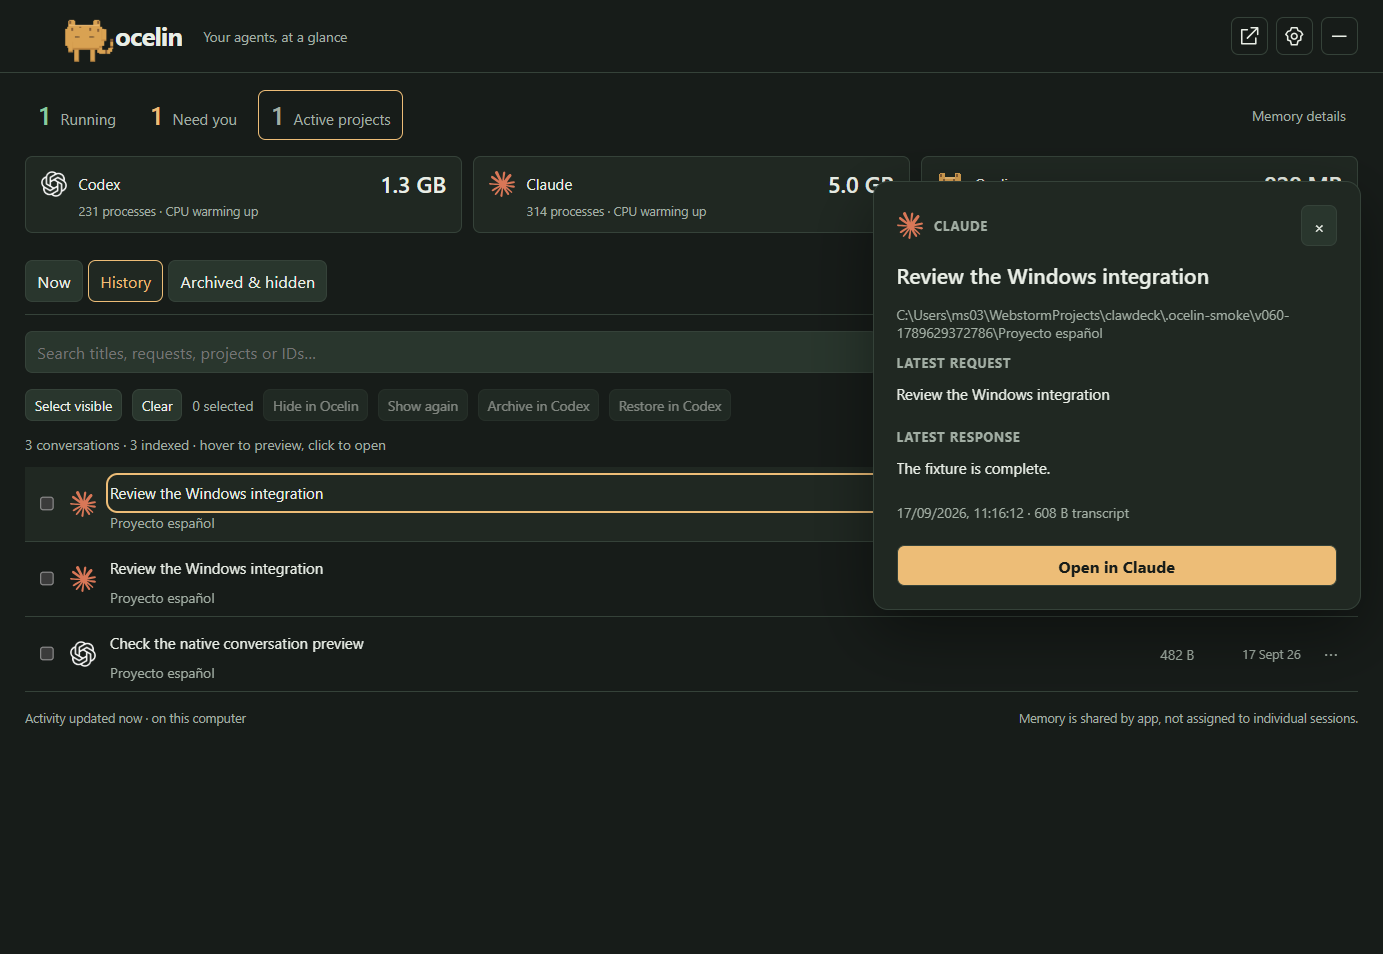Select the Active projects filter
The width and height of the screenshot is (1383, 954).
(330, 115)
